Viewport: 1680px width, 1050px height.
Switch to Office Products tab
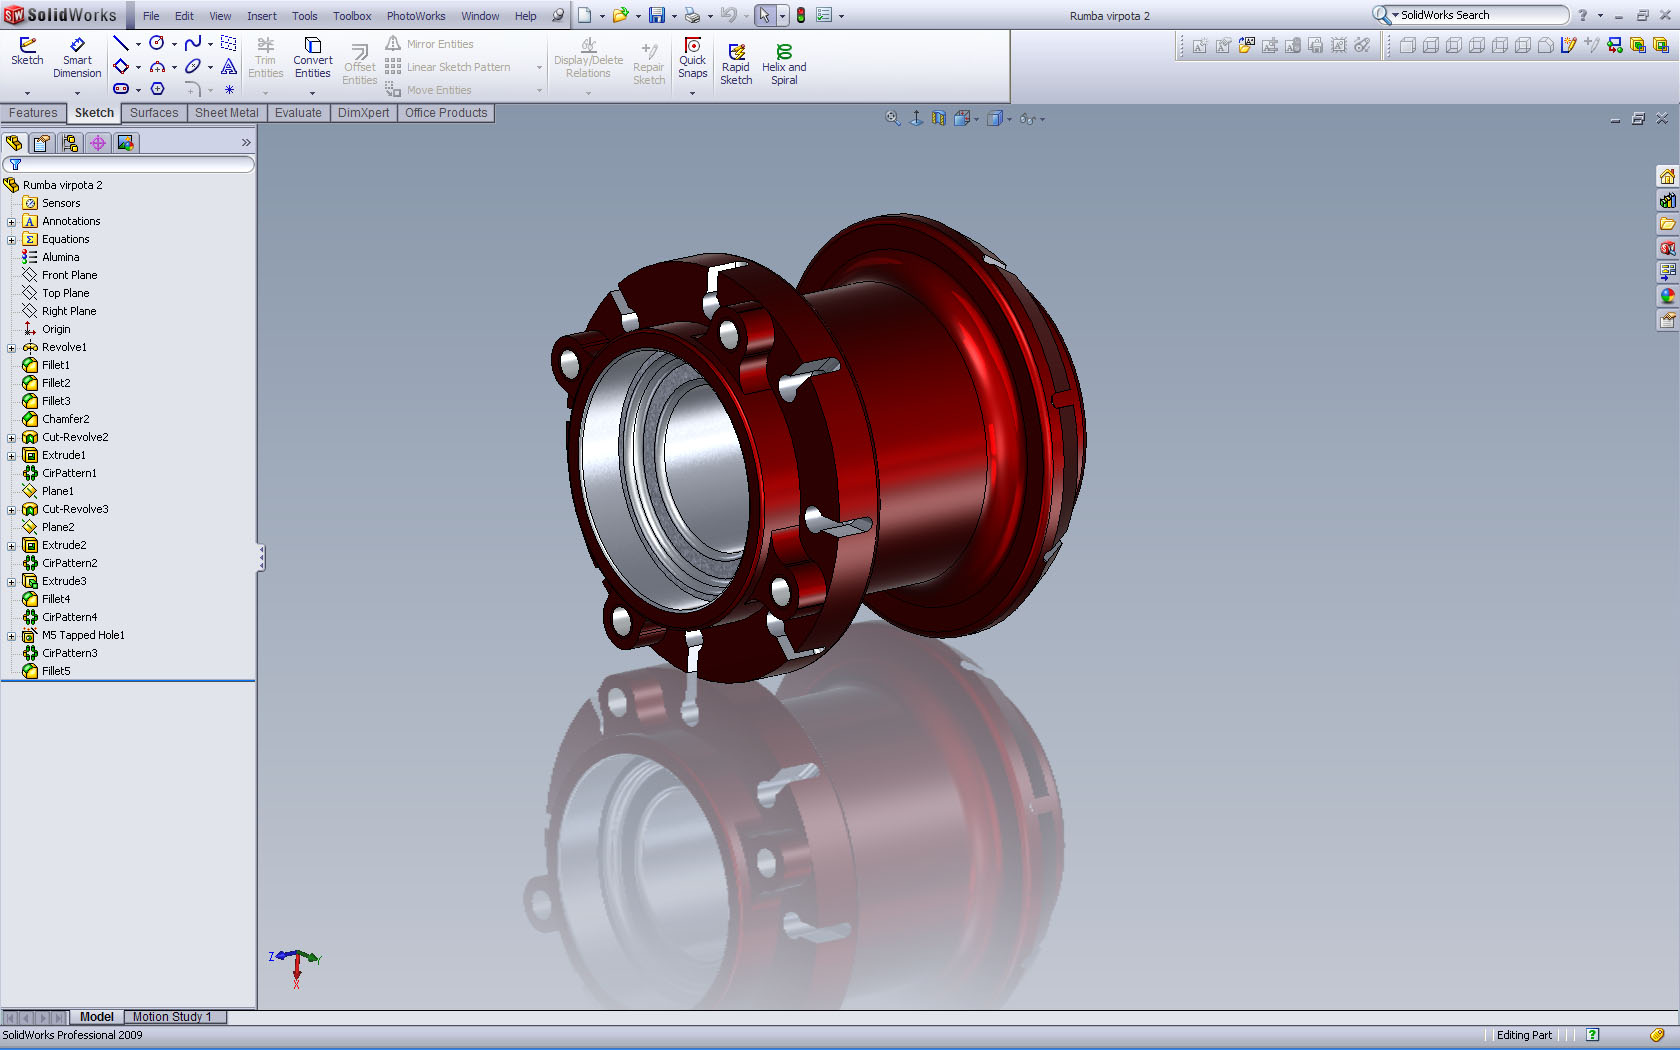click(x=446, y=113)
